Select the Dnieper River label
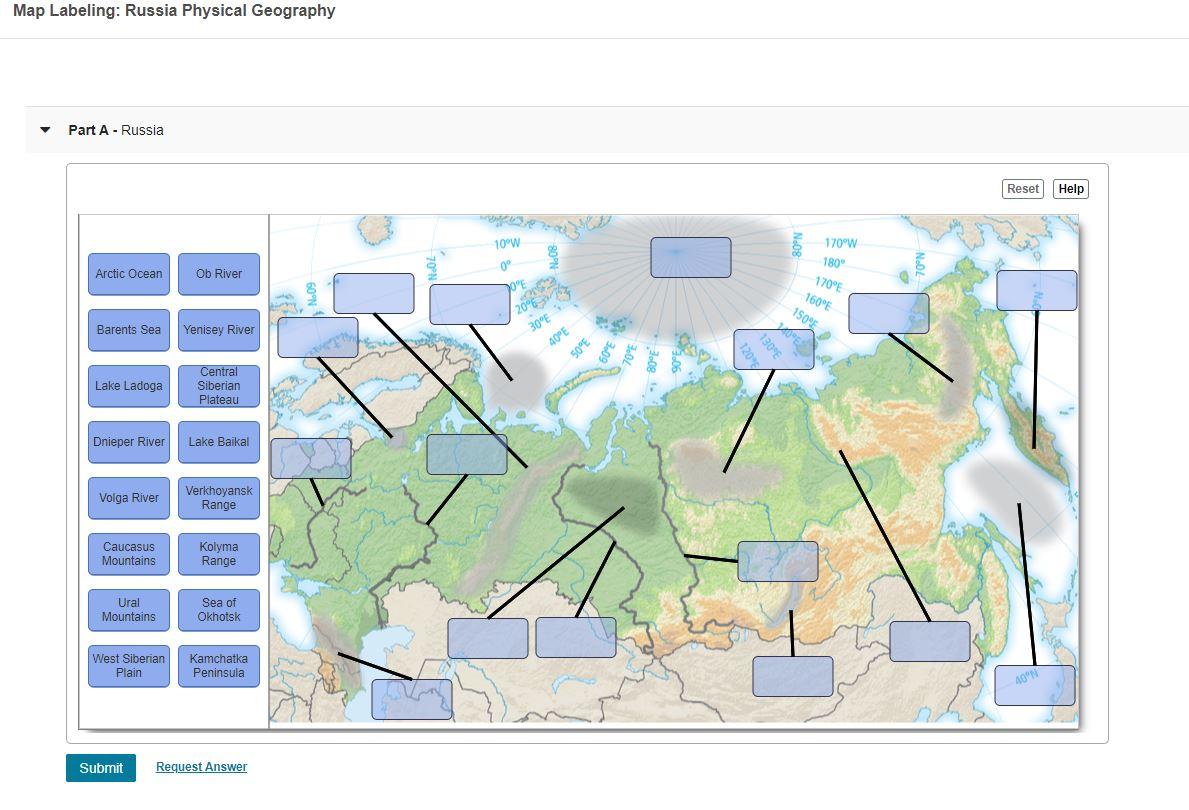Viewport: 1189px width, 810px height. click(x=129, y=442)
